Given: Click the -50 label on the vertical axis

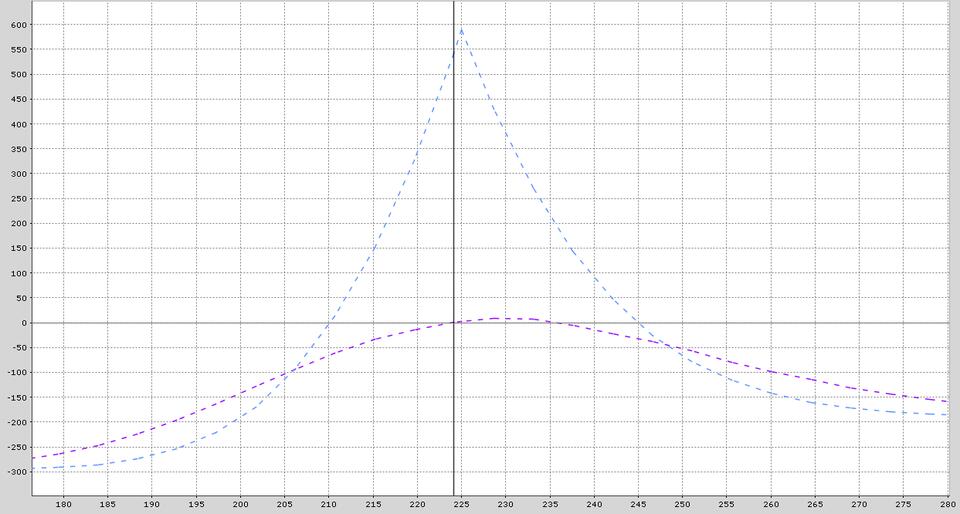Looking at the screenshot, I should [21, 348].
